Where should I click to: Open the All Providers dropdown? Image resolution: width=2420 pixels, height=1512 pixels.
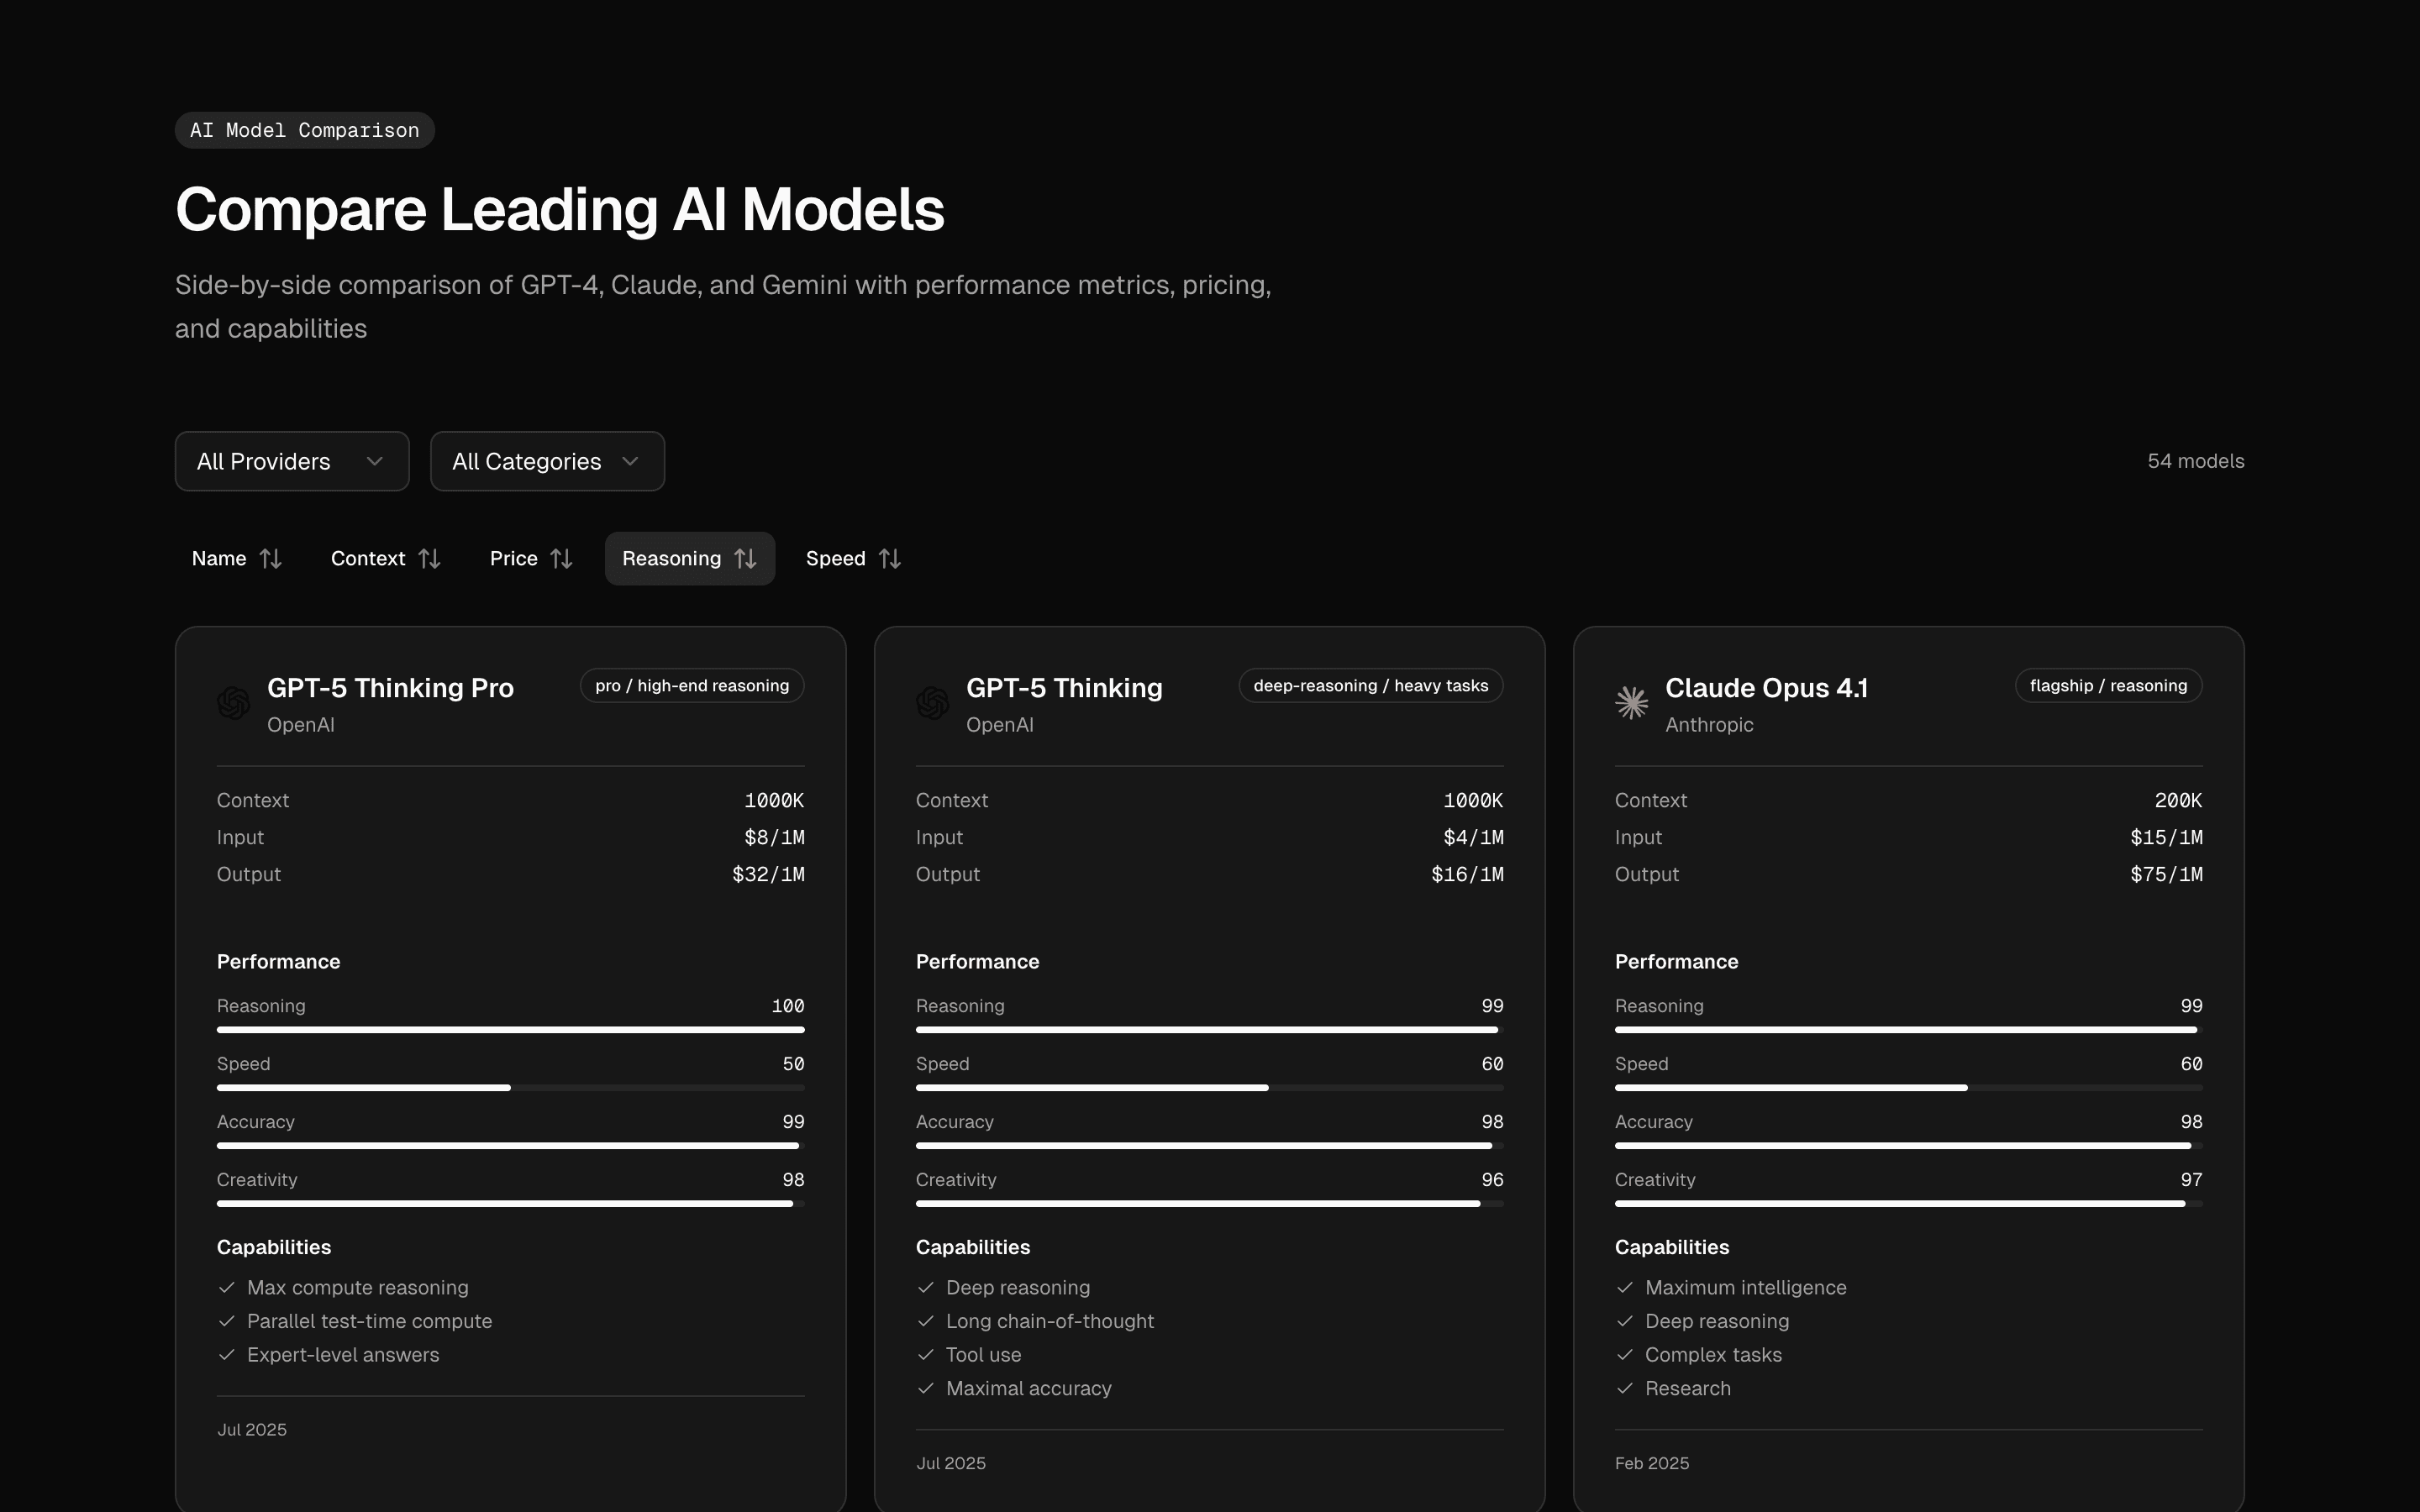[291, 461]
